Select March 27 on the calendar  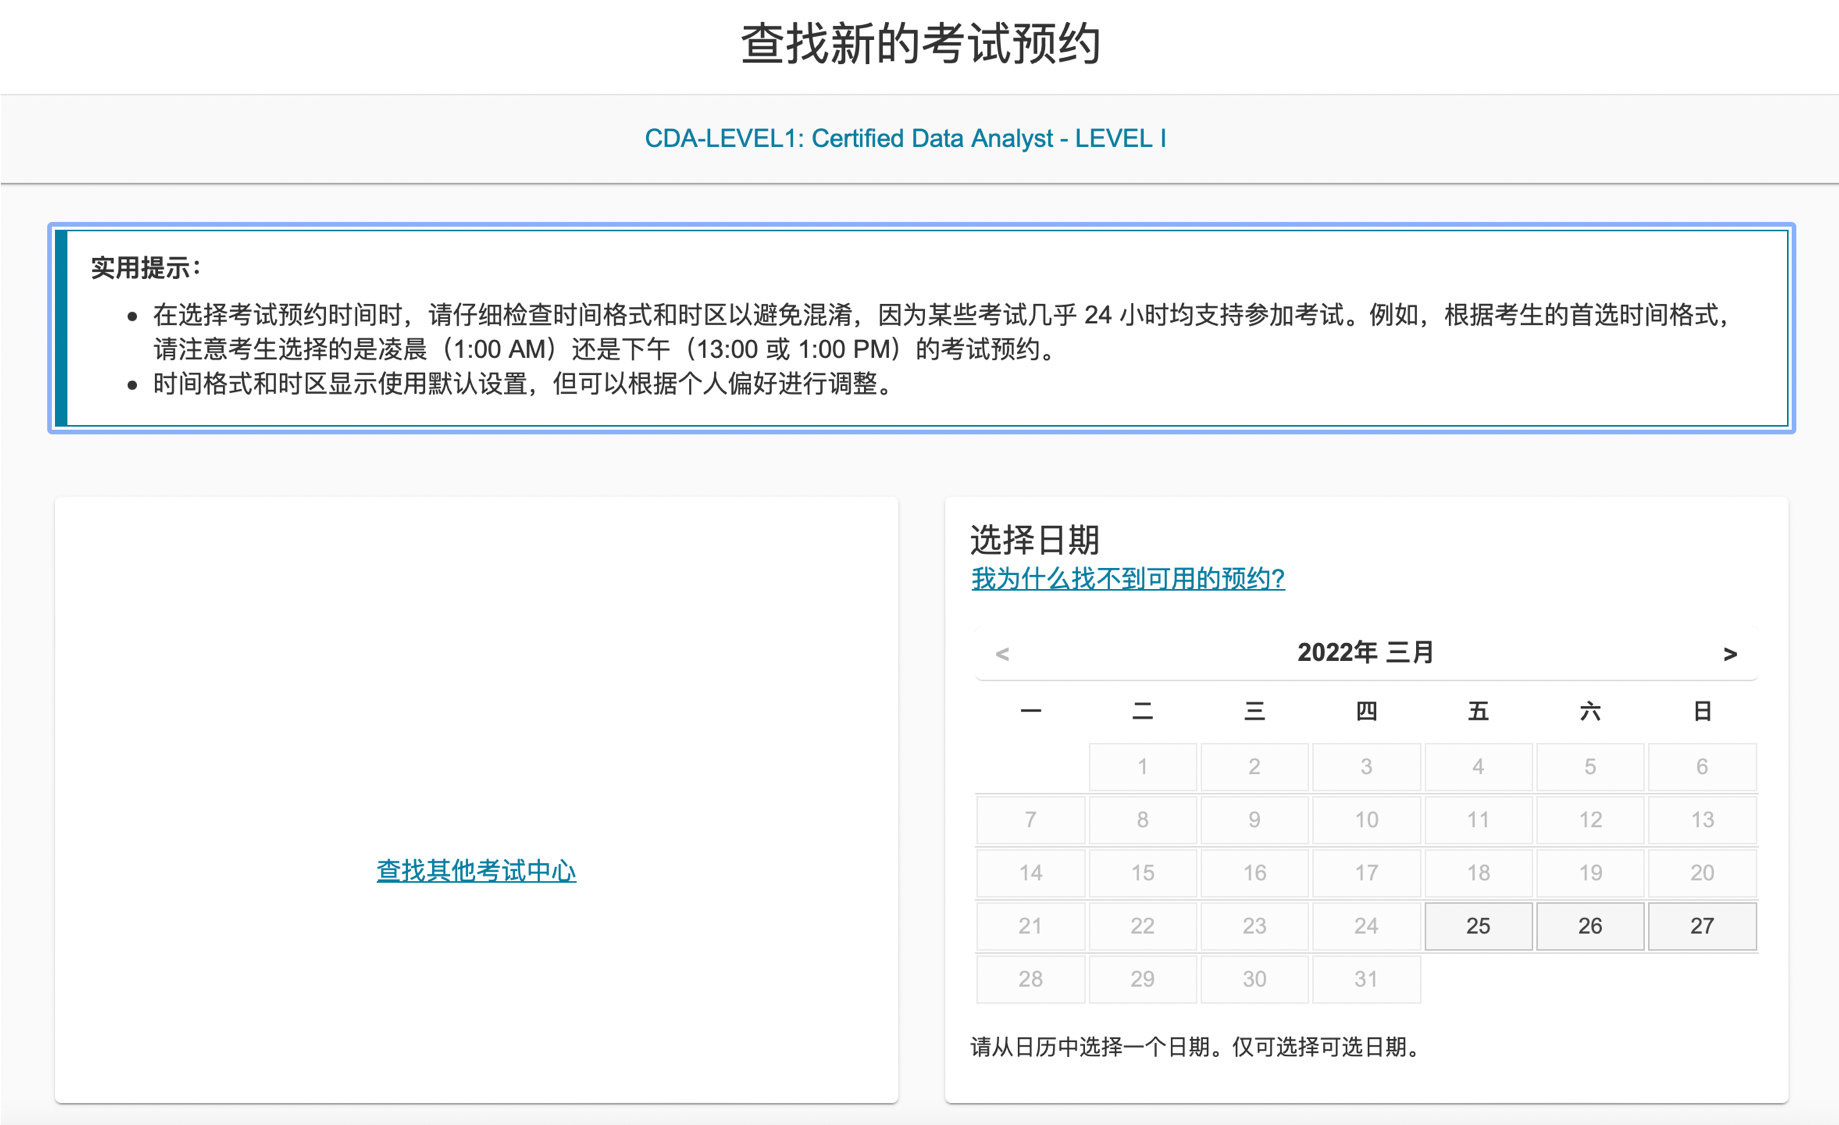(x=1702, y=925)
